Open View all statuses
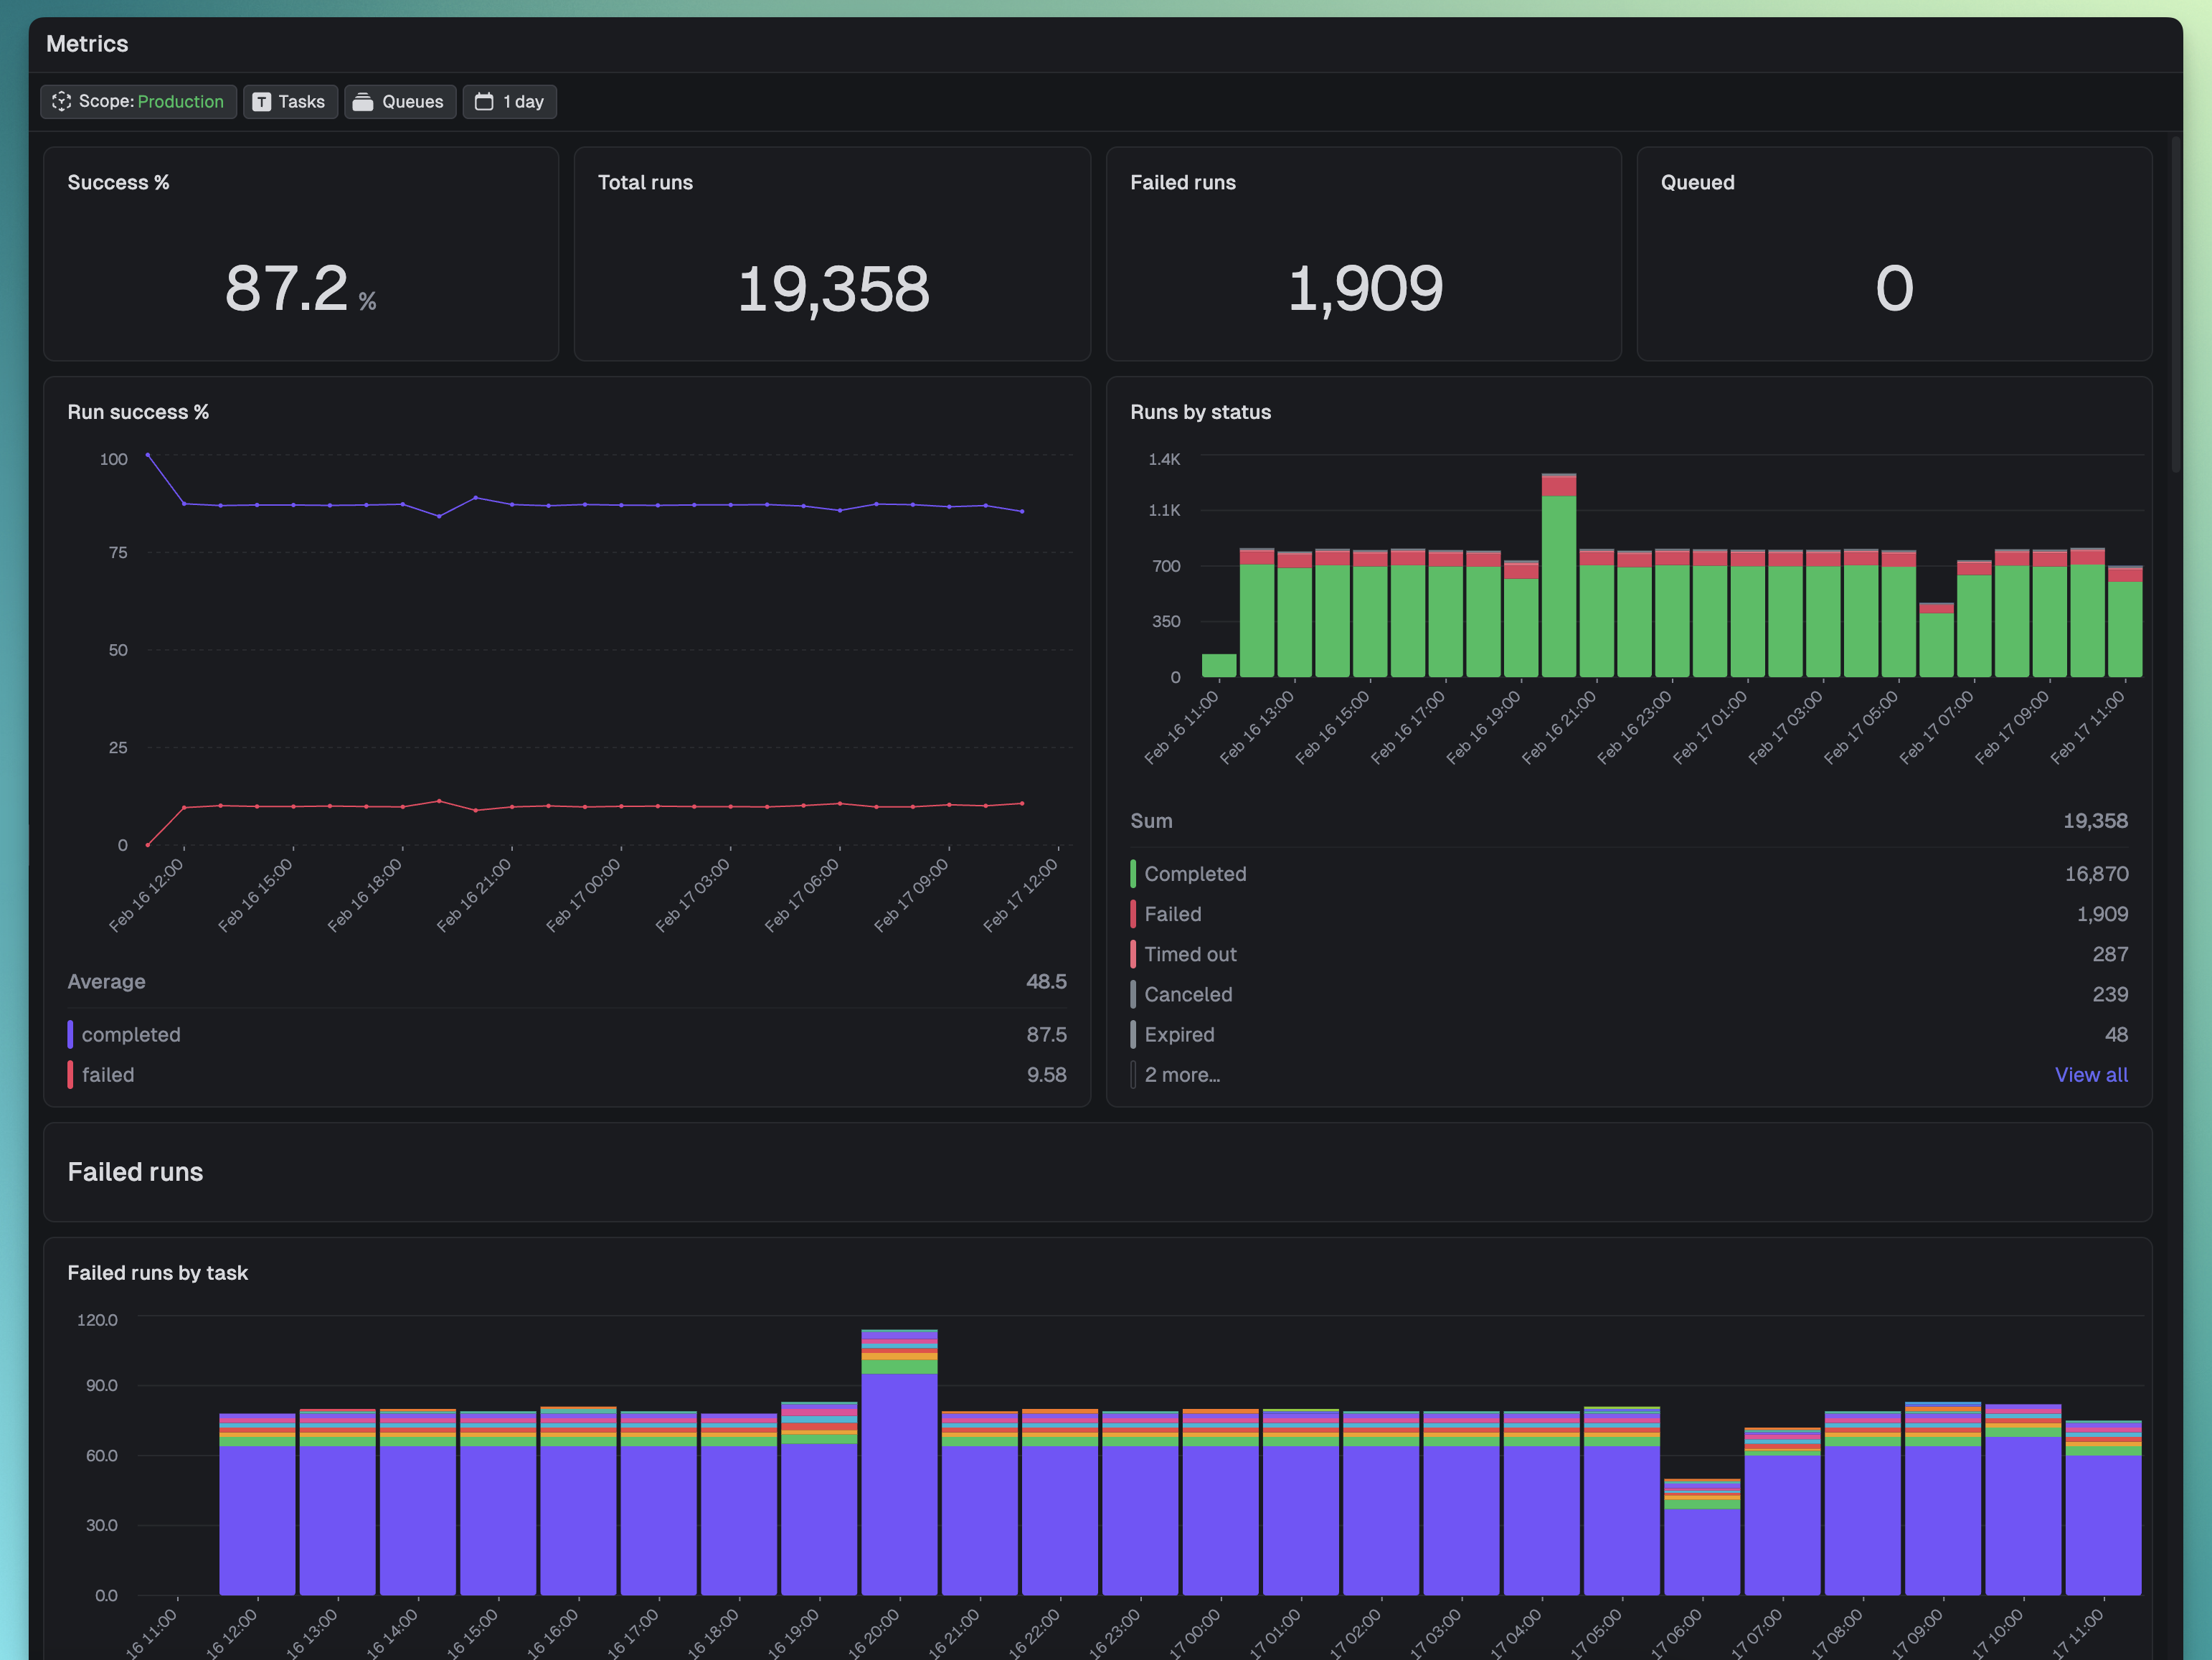2212x1660 pixels. click(2091, 1074)
